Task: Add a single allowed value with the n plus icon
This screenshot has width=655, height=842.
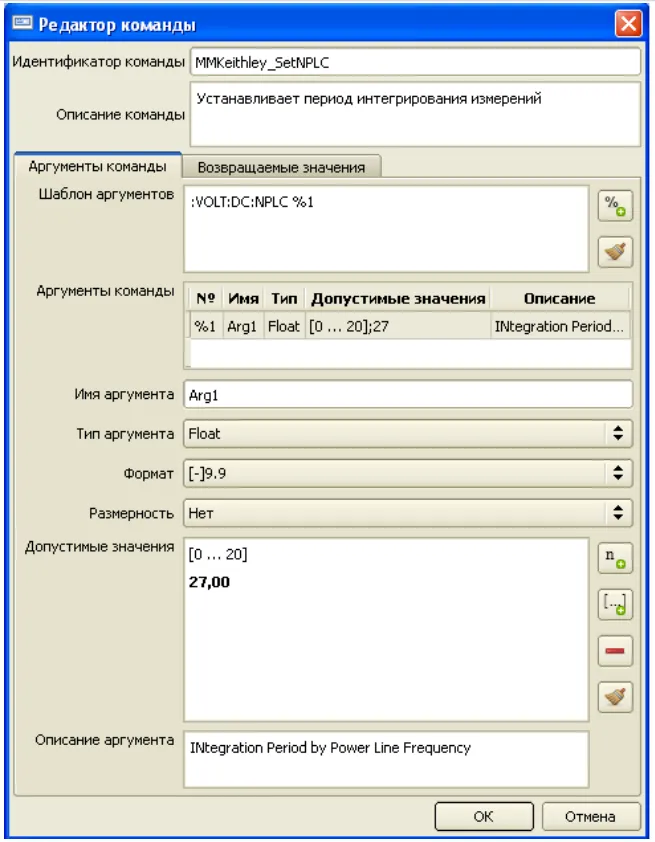Action: pyautogui.click(x=615, y=558)
